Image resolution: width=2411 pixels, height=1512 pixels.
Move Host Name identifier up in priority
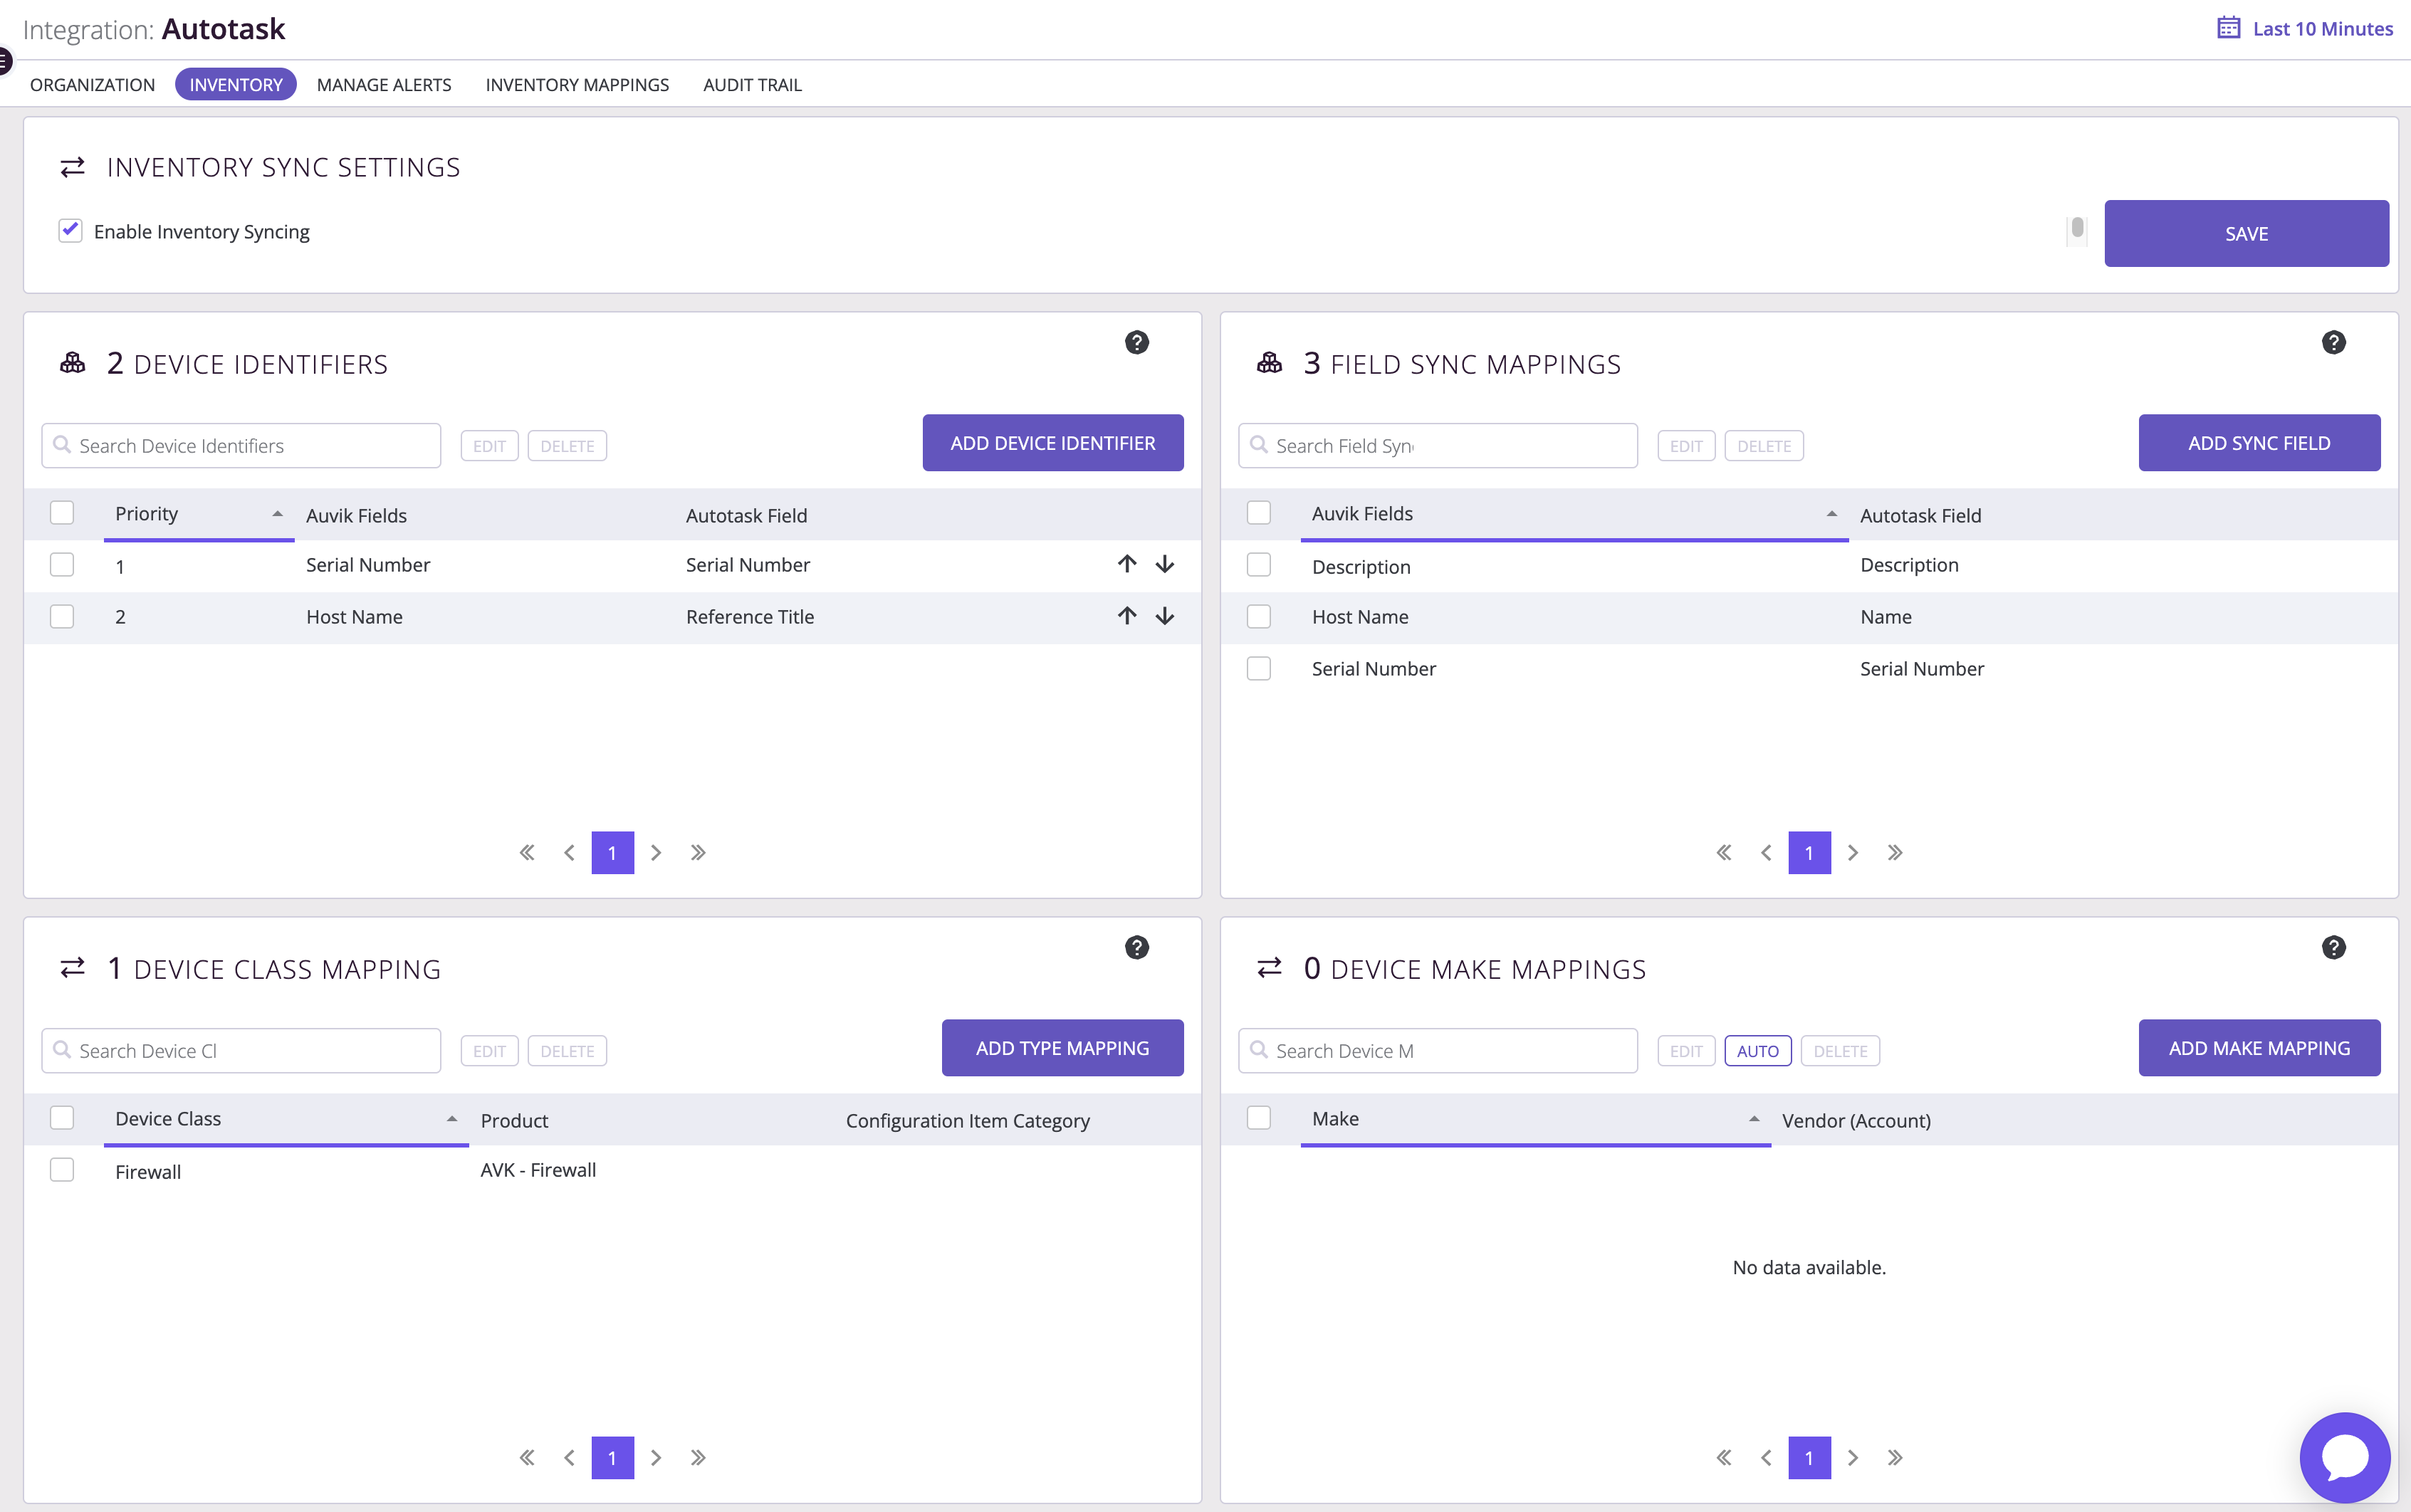pos(1127,616)
